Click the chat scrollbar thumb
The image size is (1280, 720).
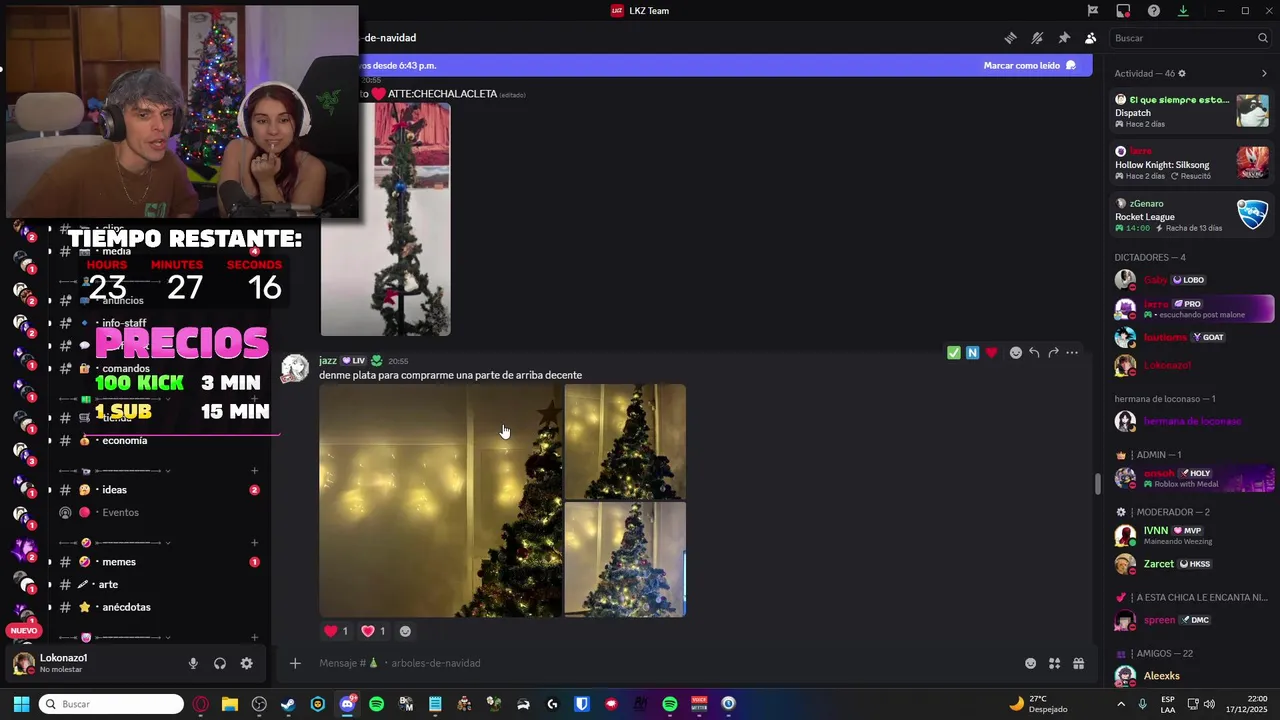click(1098, 483)
